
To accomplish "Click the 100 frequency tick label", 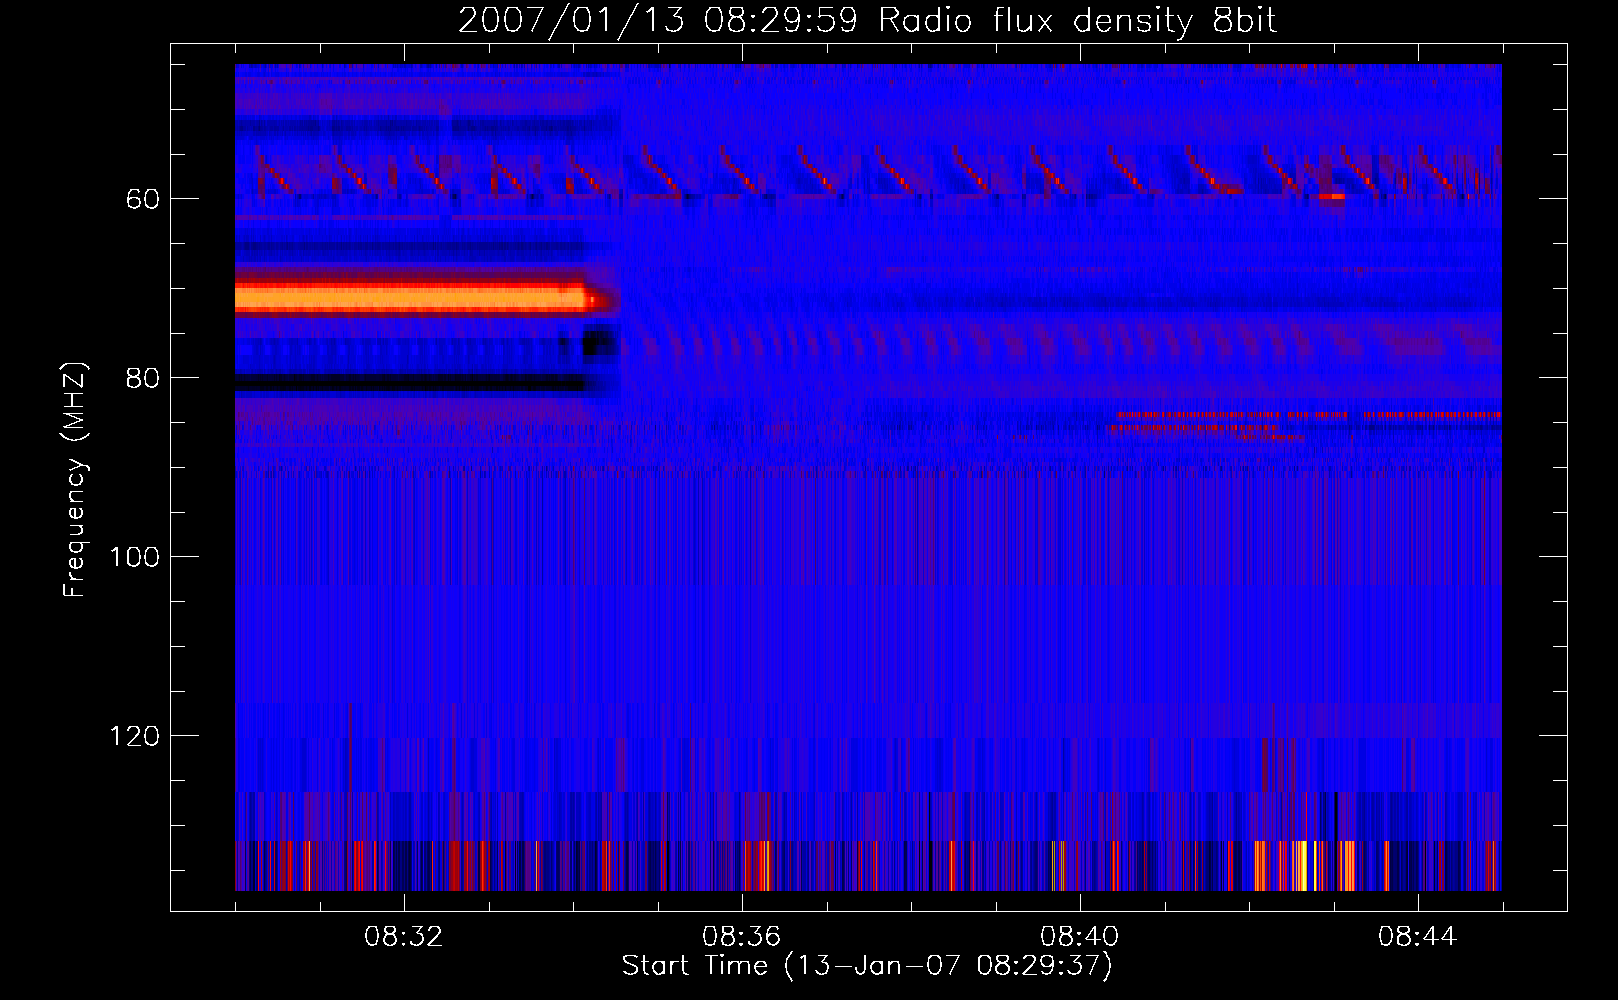I will pos(134,557).
